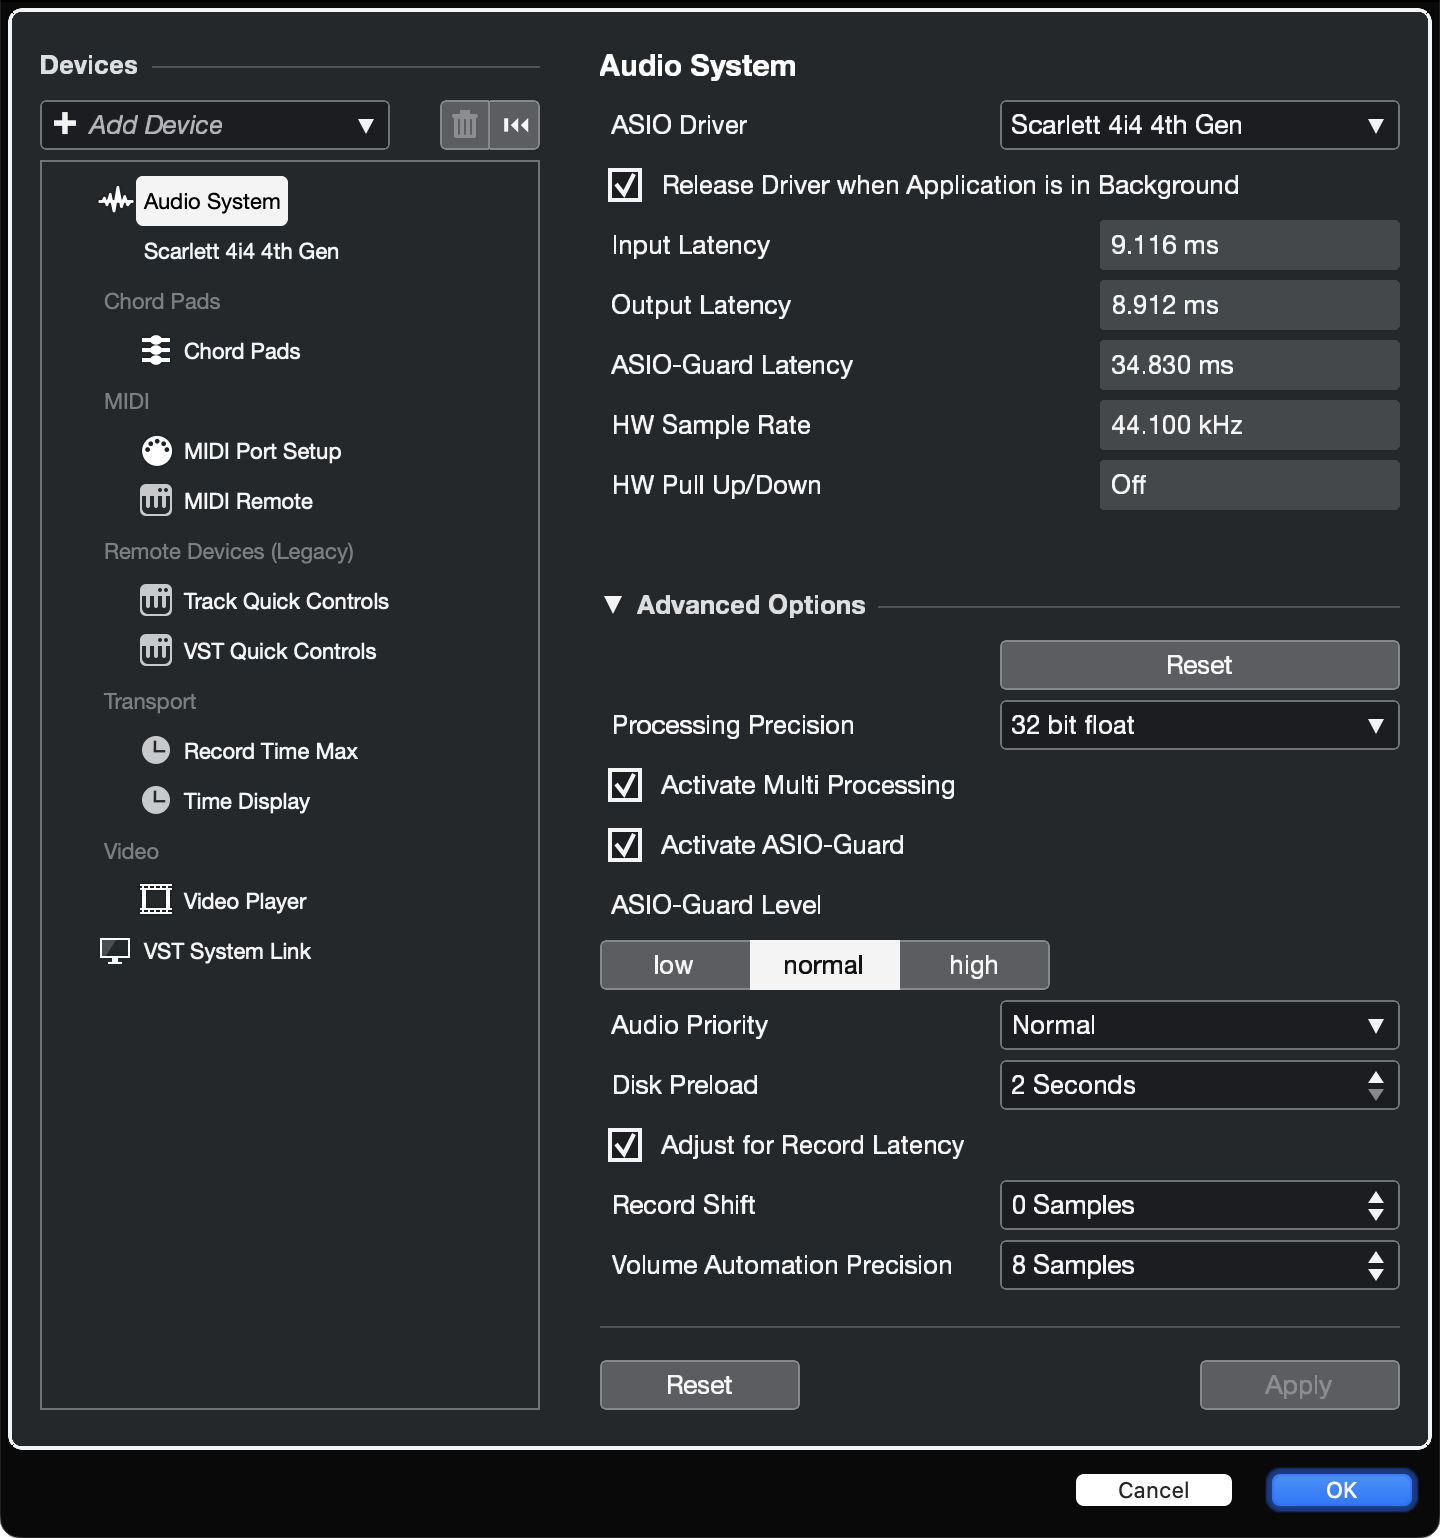The height and width of the screenshot is (1538, 1440).
Task: Open MIDI Port Setup via its icon
Action: tap(156, 451)
